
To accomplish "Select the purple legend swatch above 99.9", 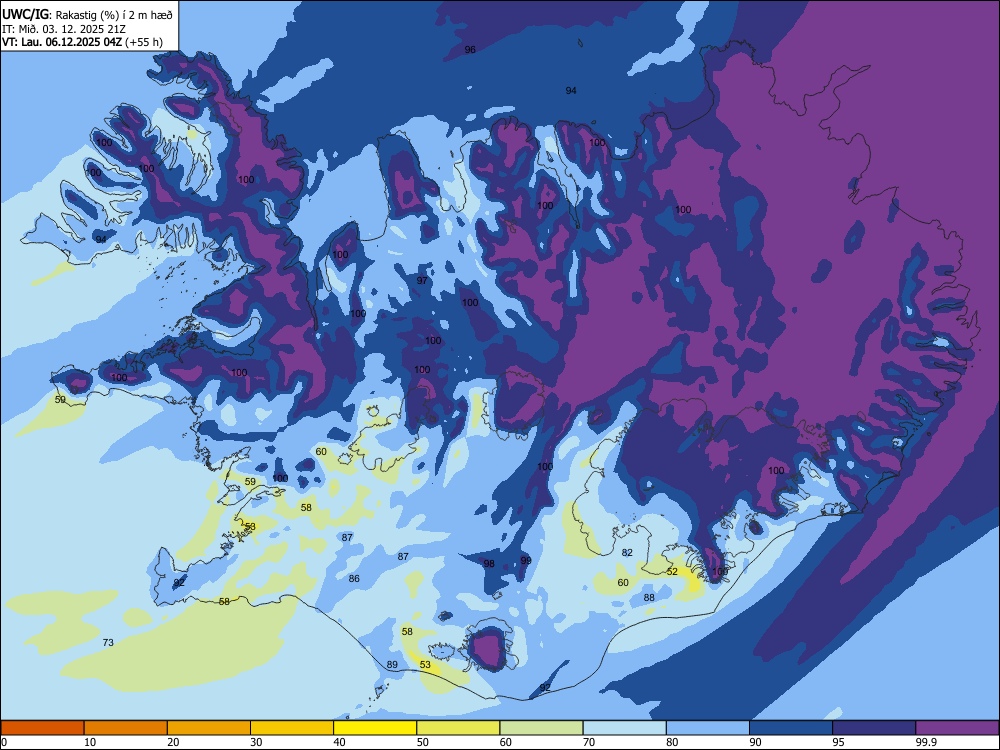I will pos(957,728).
